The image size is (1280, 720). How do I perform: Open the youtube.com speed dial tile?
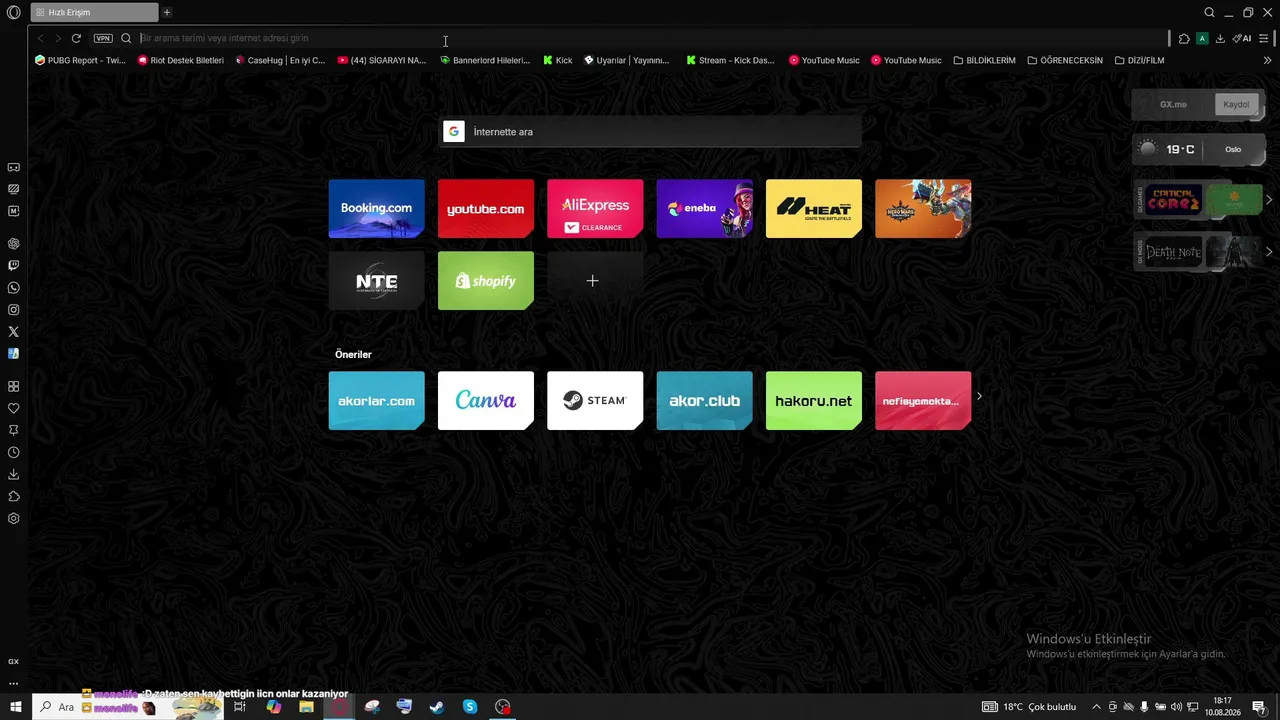click(486, 209)
